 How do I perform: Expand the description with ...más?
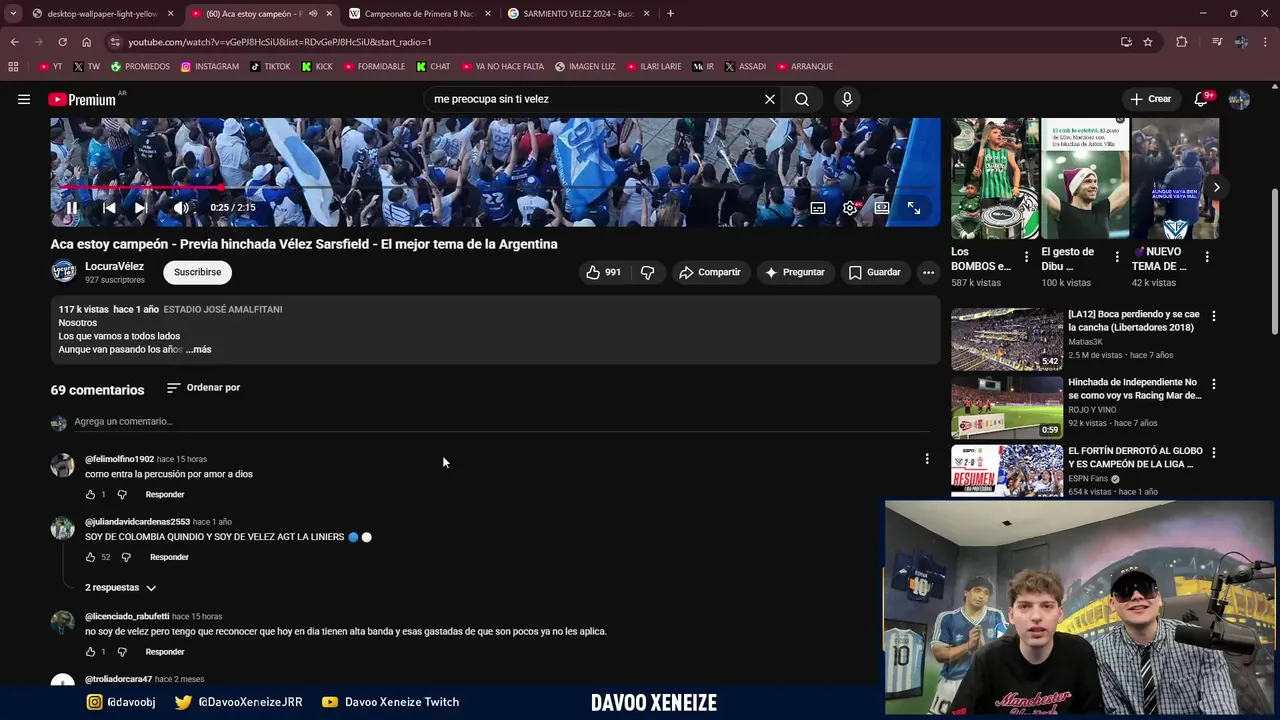(x=198, y=350)
